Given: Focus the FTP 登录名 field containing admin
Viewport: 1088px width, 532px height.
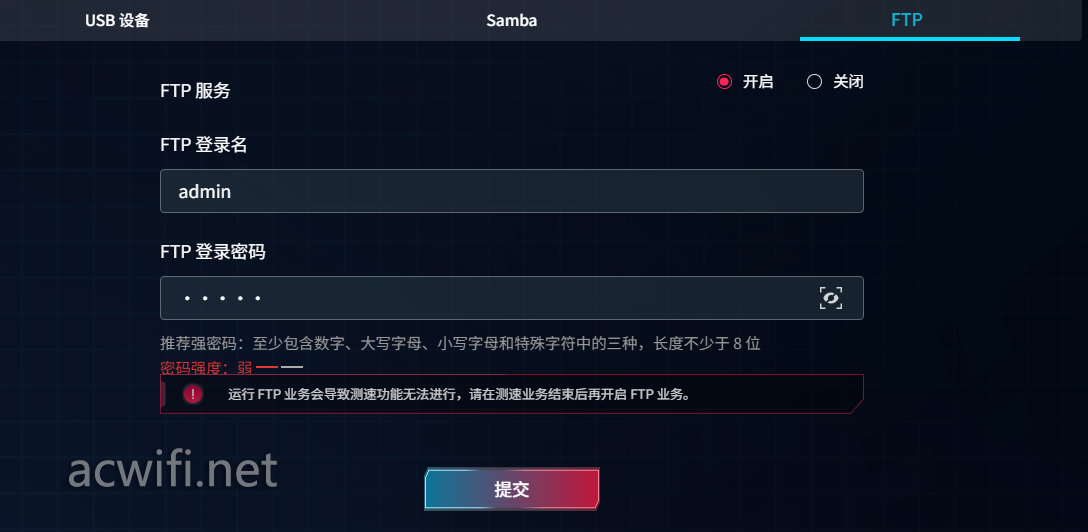Looking at the screenshot, I should click(x=511, y=191).
